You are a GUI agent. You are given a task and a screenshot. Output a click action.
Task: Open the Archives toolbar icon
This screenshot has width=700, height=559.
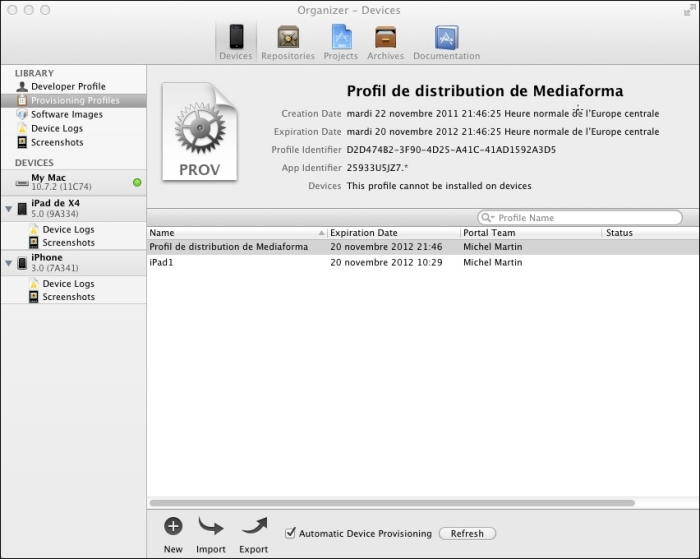tap(385, 38)
